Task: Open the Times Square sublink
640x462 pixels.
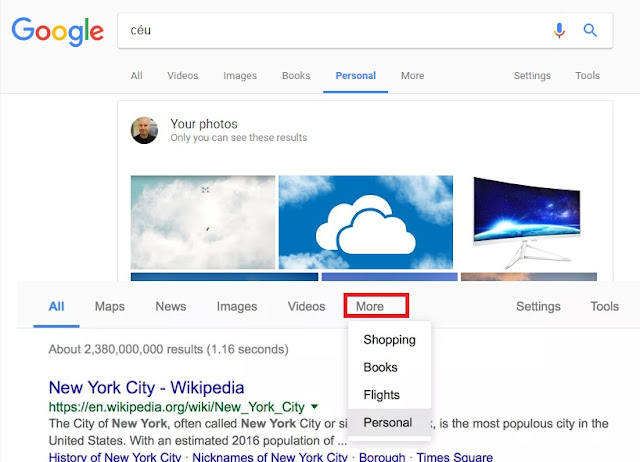Action: [x=454, y=457]
